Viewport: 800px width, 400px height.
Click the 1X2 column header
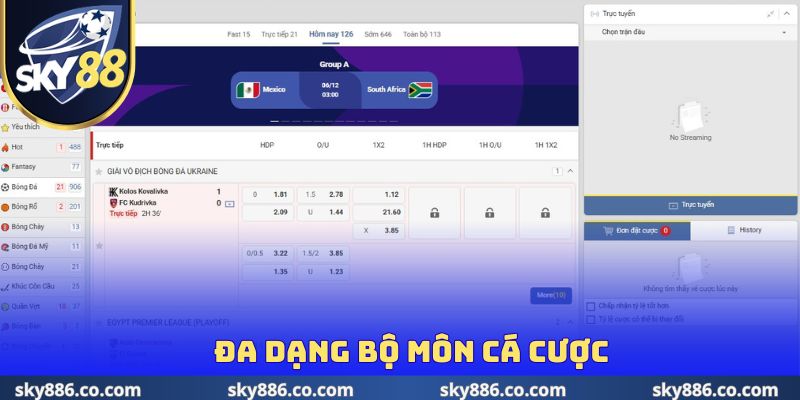(379, 145)
